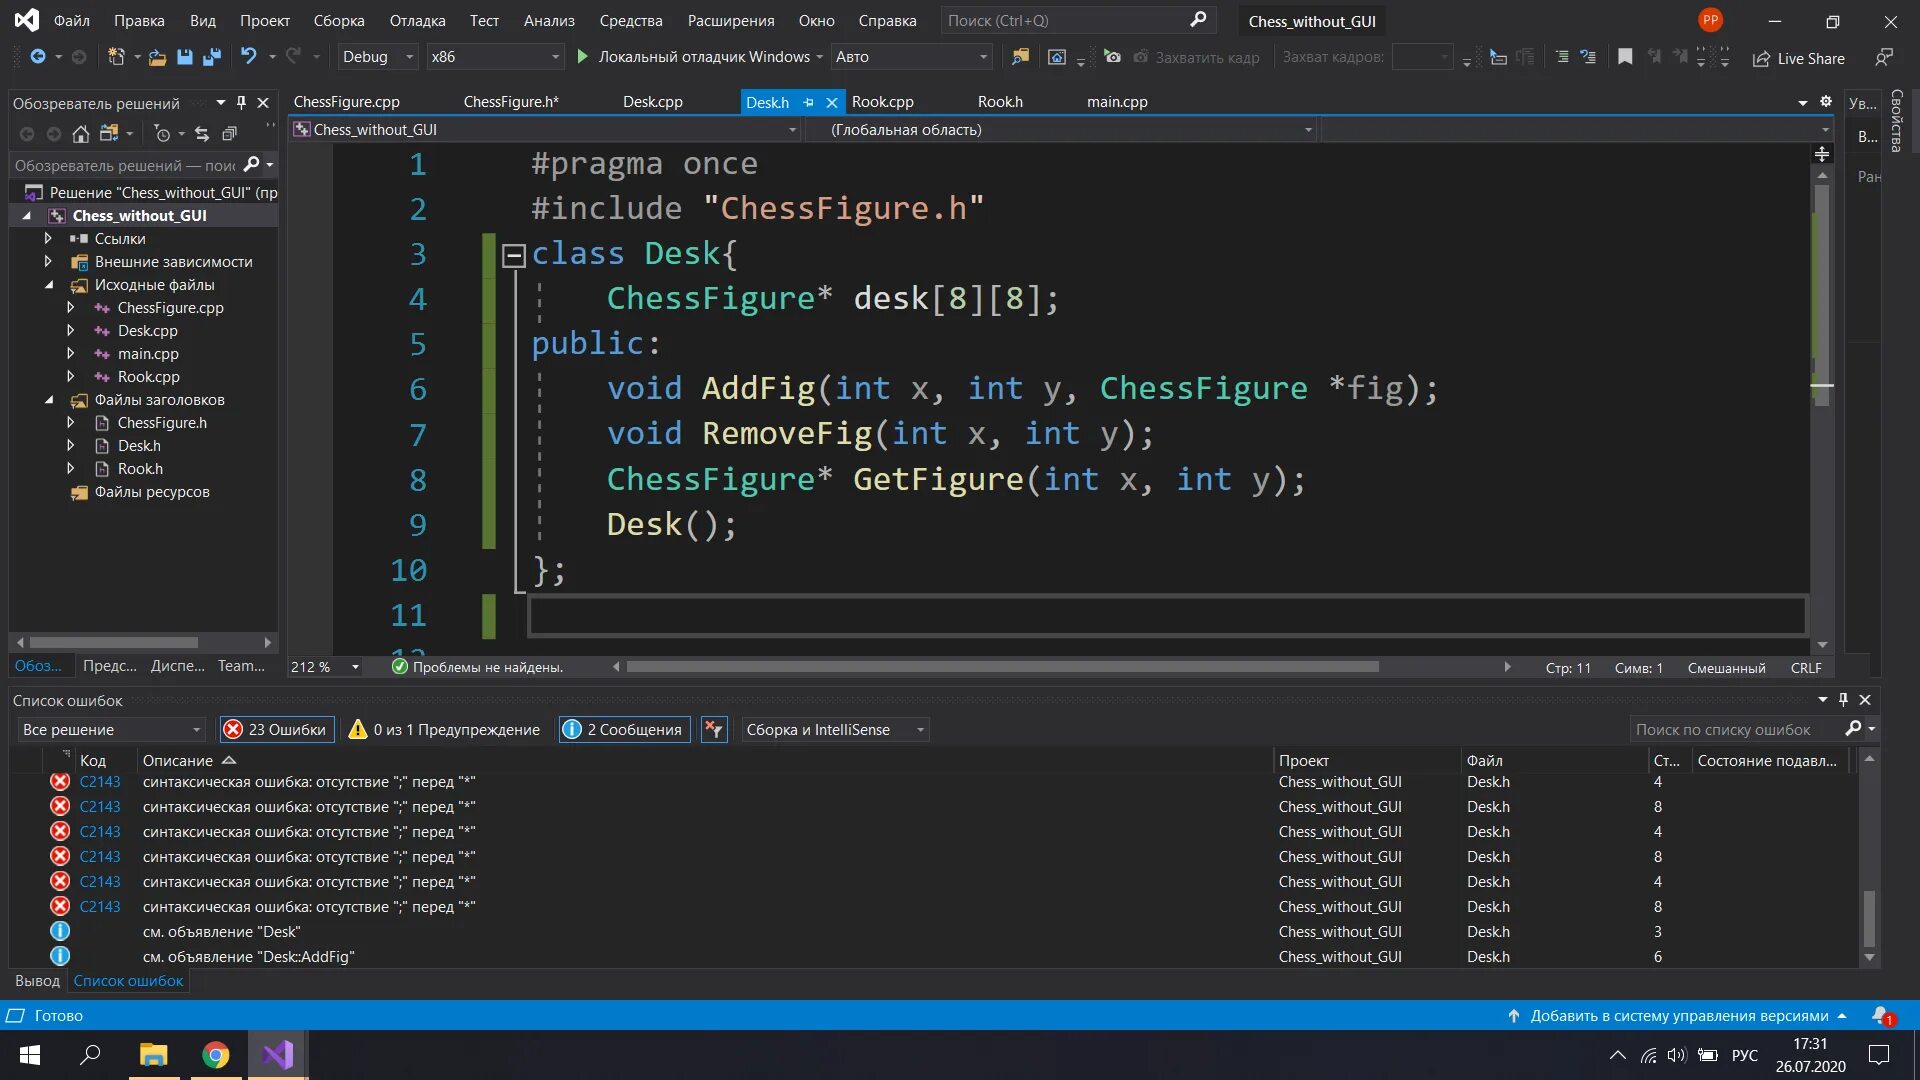1920x1080 pixels.
Task: Toggle the Warnings filter button
Action: [x=444, y=730]
